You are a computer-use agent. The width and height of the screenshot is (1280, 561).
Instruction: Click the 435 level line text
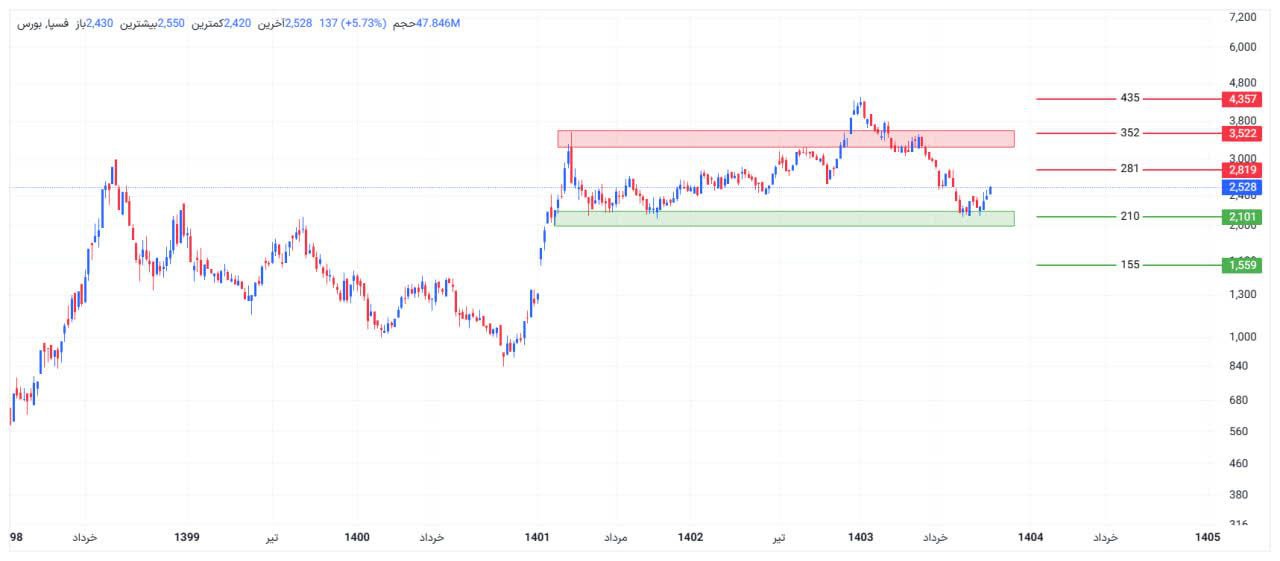pyautogui.click(x=1130, y=98)
